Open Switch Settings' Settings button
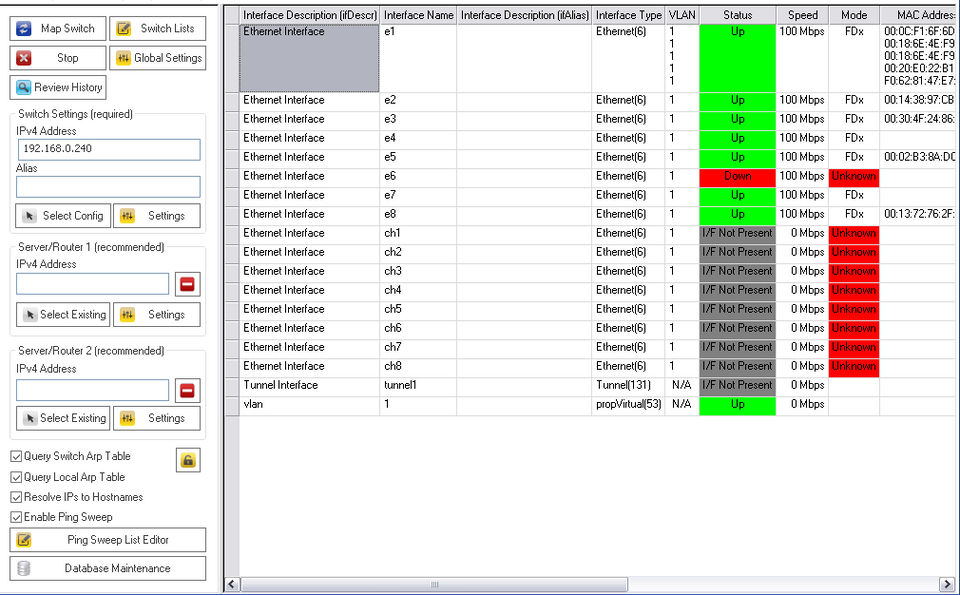This screenshot has width=960, height=595. (157, 215)
